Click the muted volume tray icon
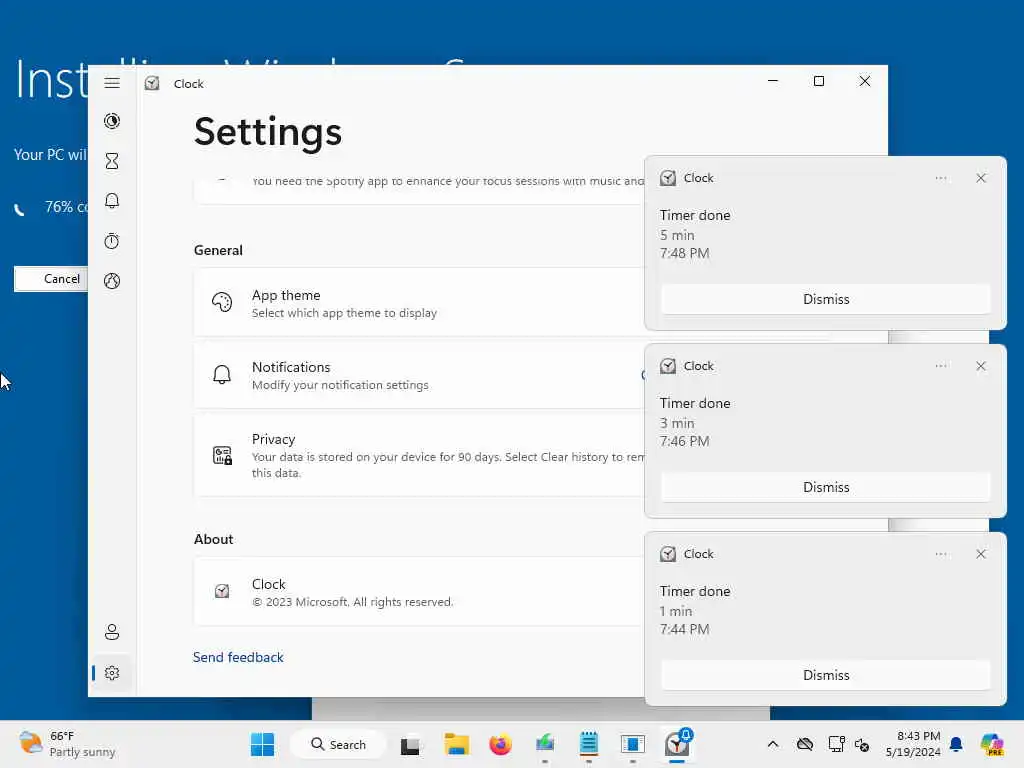The height and width of the screenshot is (768, 1024). pyautogui.click(x=861, y=744)
